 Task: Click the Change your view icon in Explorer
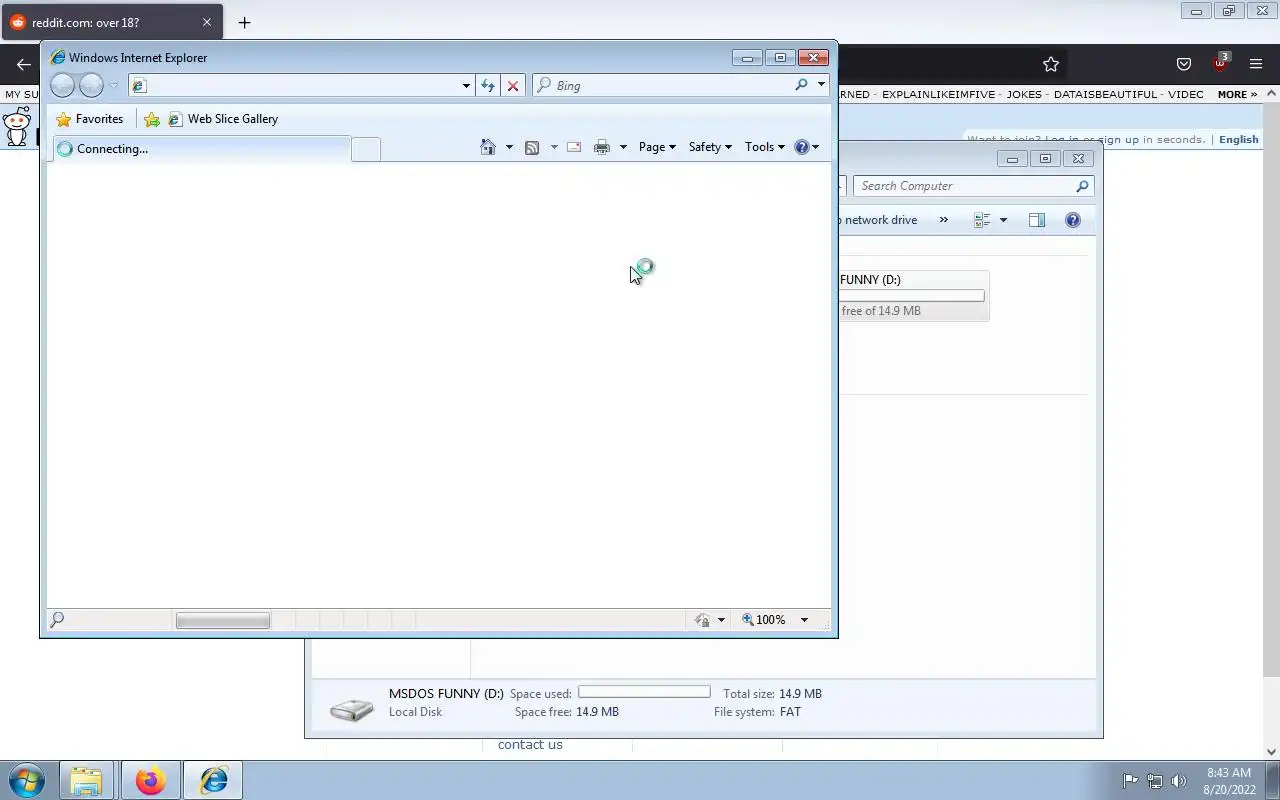tap(982, 220)
